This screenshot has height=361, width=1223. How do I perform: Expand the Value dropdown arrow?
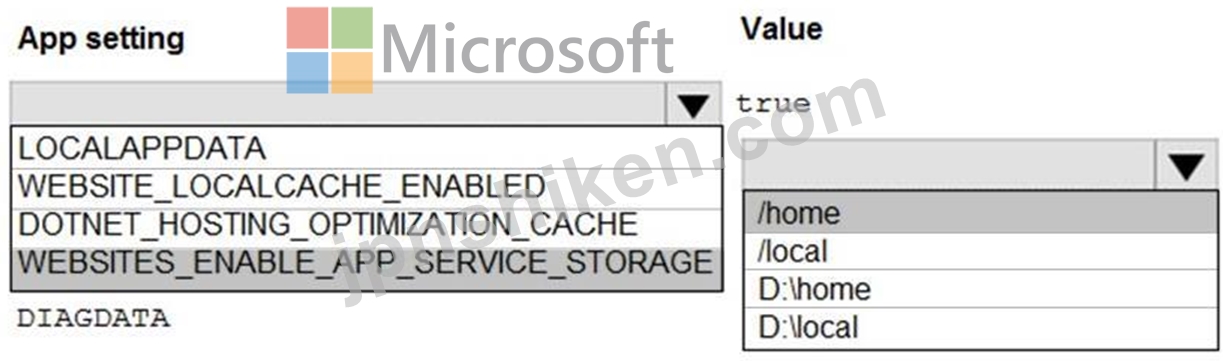click(x=1186, y=166)
